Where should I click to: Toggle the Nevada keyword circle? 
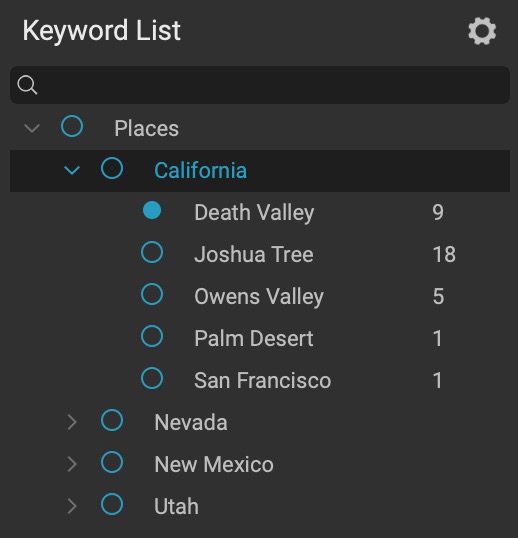(112, 420)
